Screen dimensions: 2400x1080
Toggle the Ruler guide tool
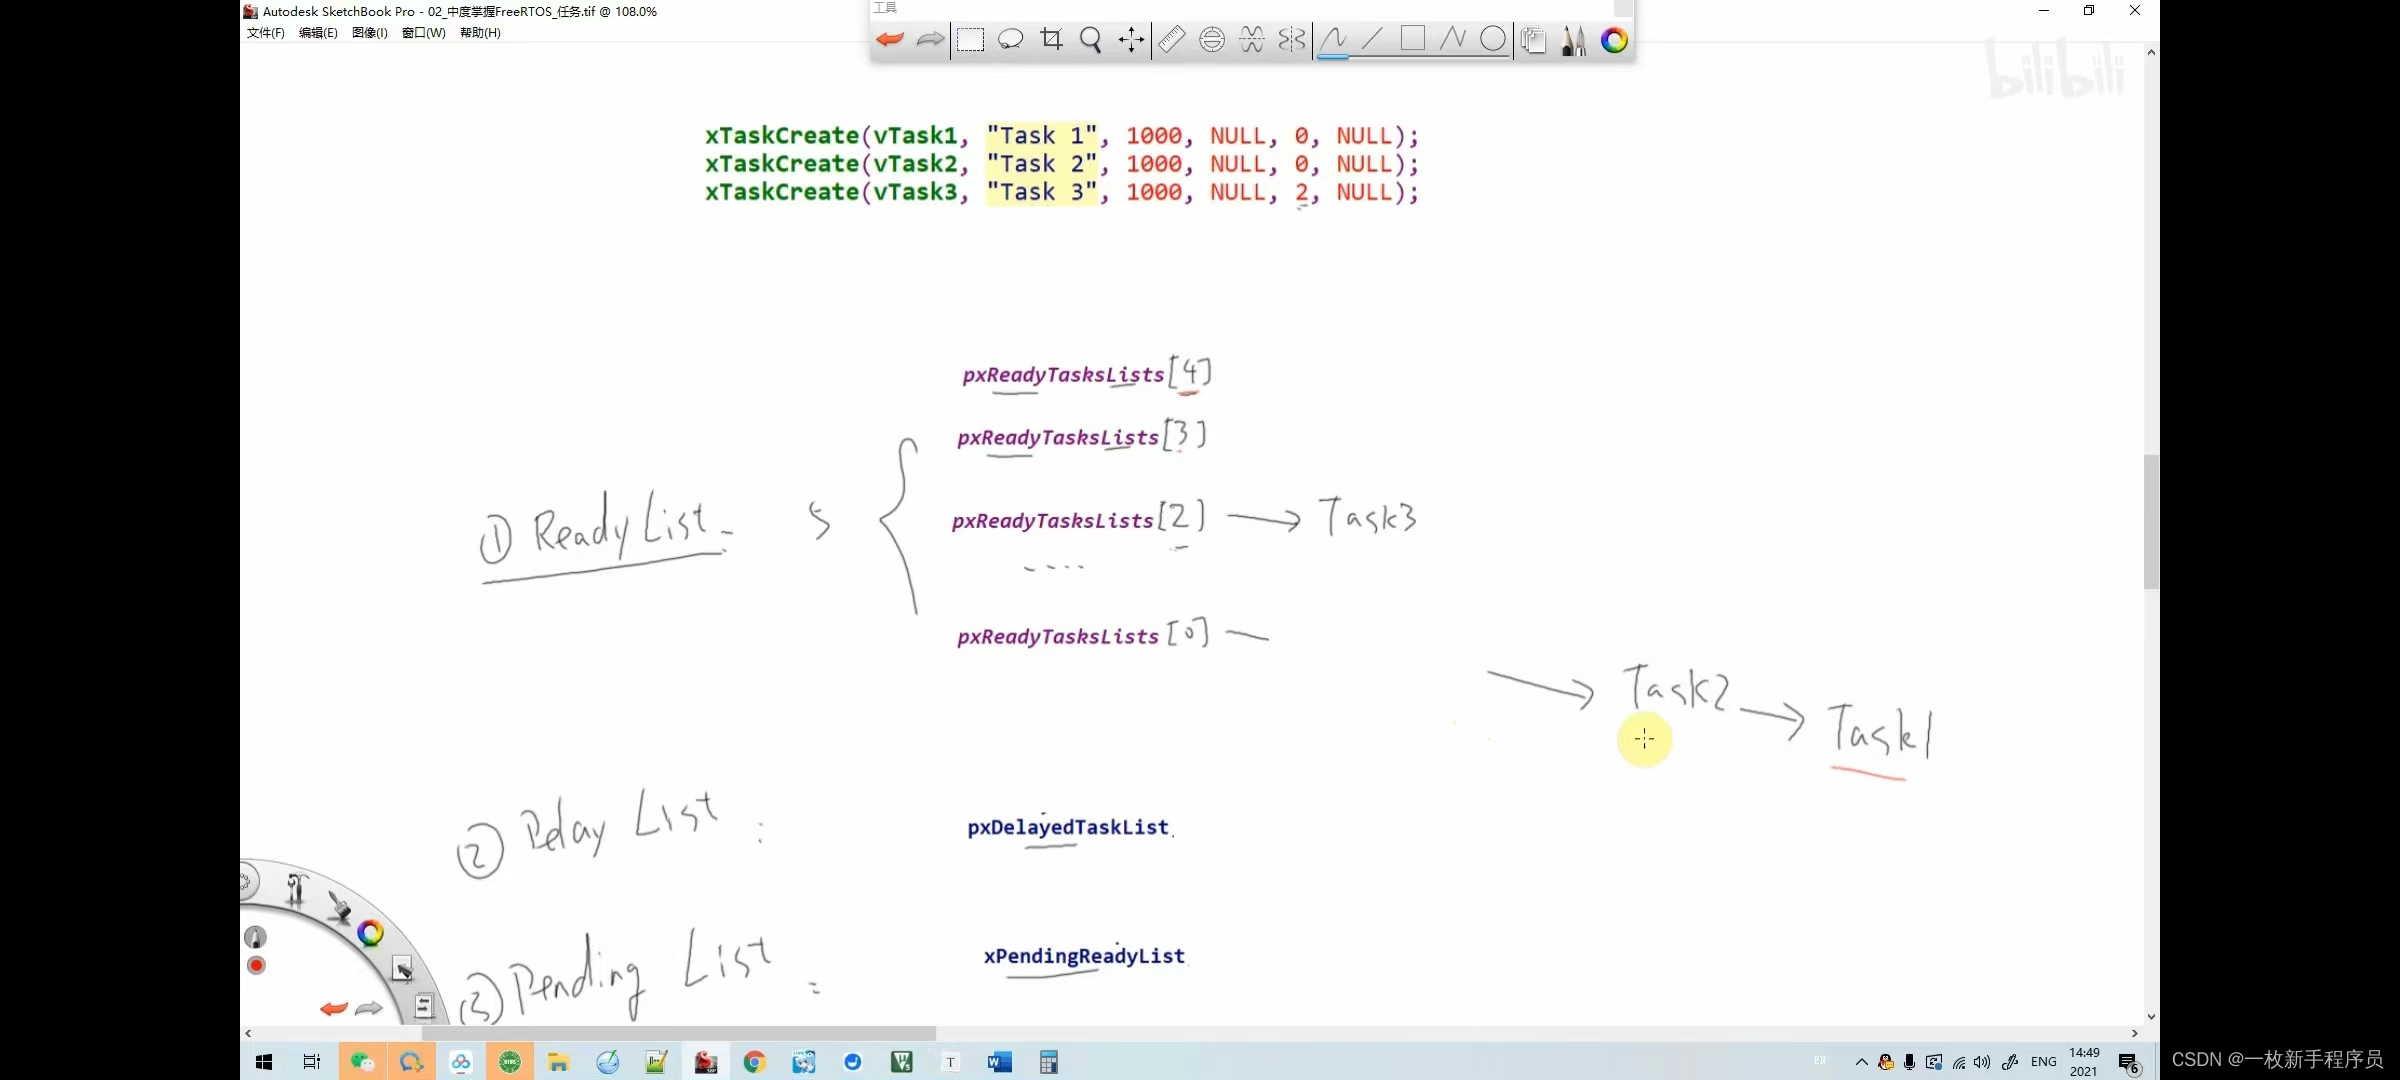coord(1172,40)
